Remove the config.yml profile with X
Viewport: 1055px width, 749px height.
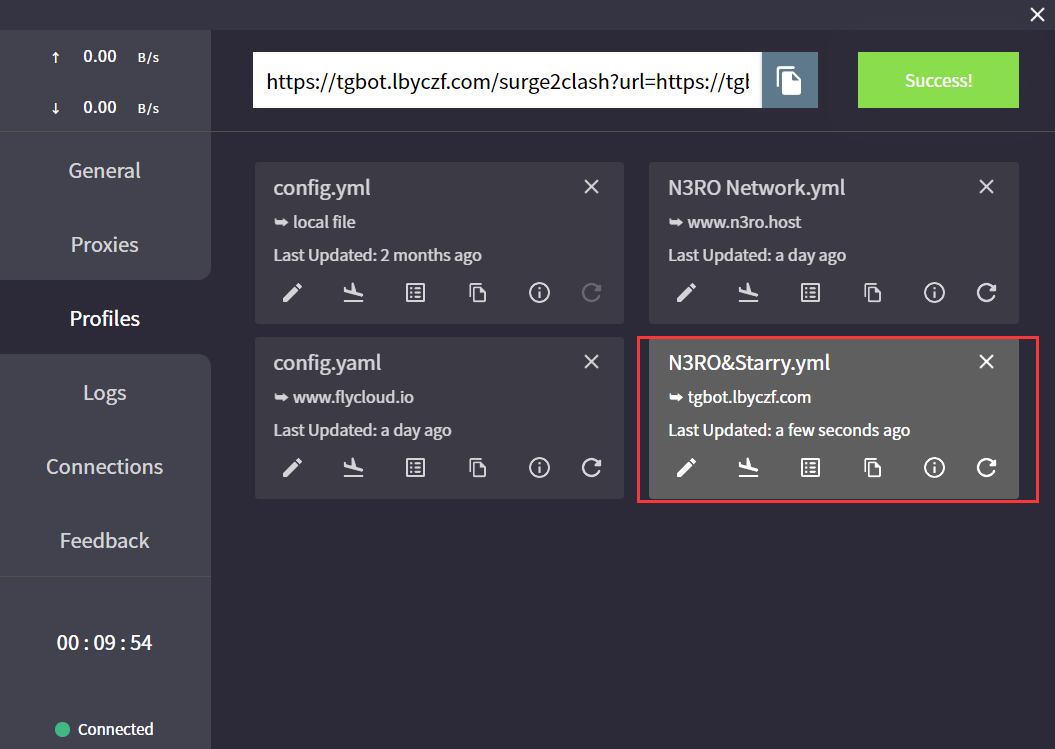tap(591, 187)
